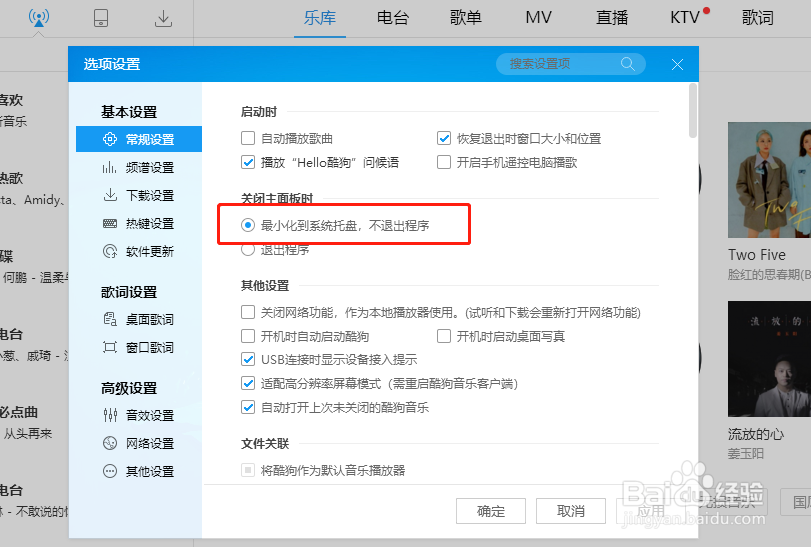Click the globe icon beside 网络设置
Image resolution: width=811 pixels, height=547 pixels.
click(x=110, y=443)
